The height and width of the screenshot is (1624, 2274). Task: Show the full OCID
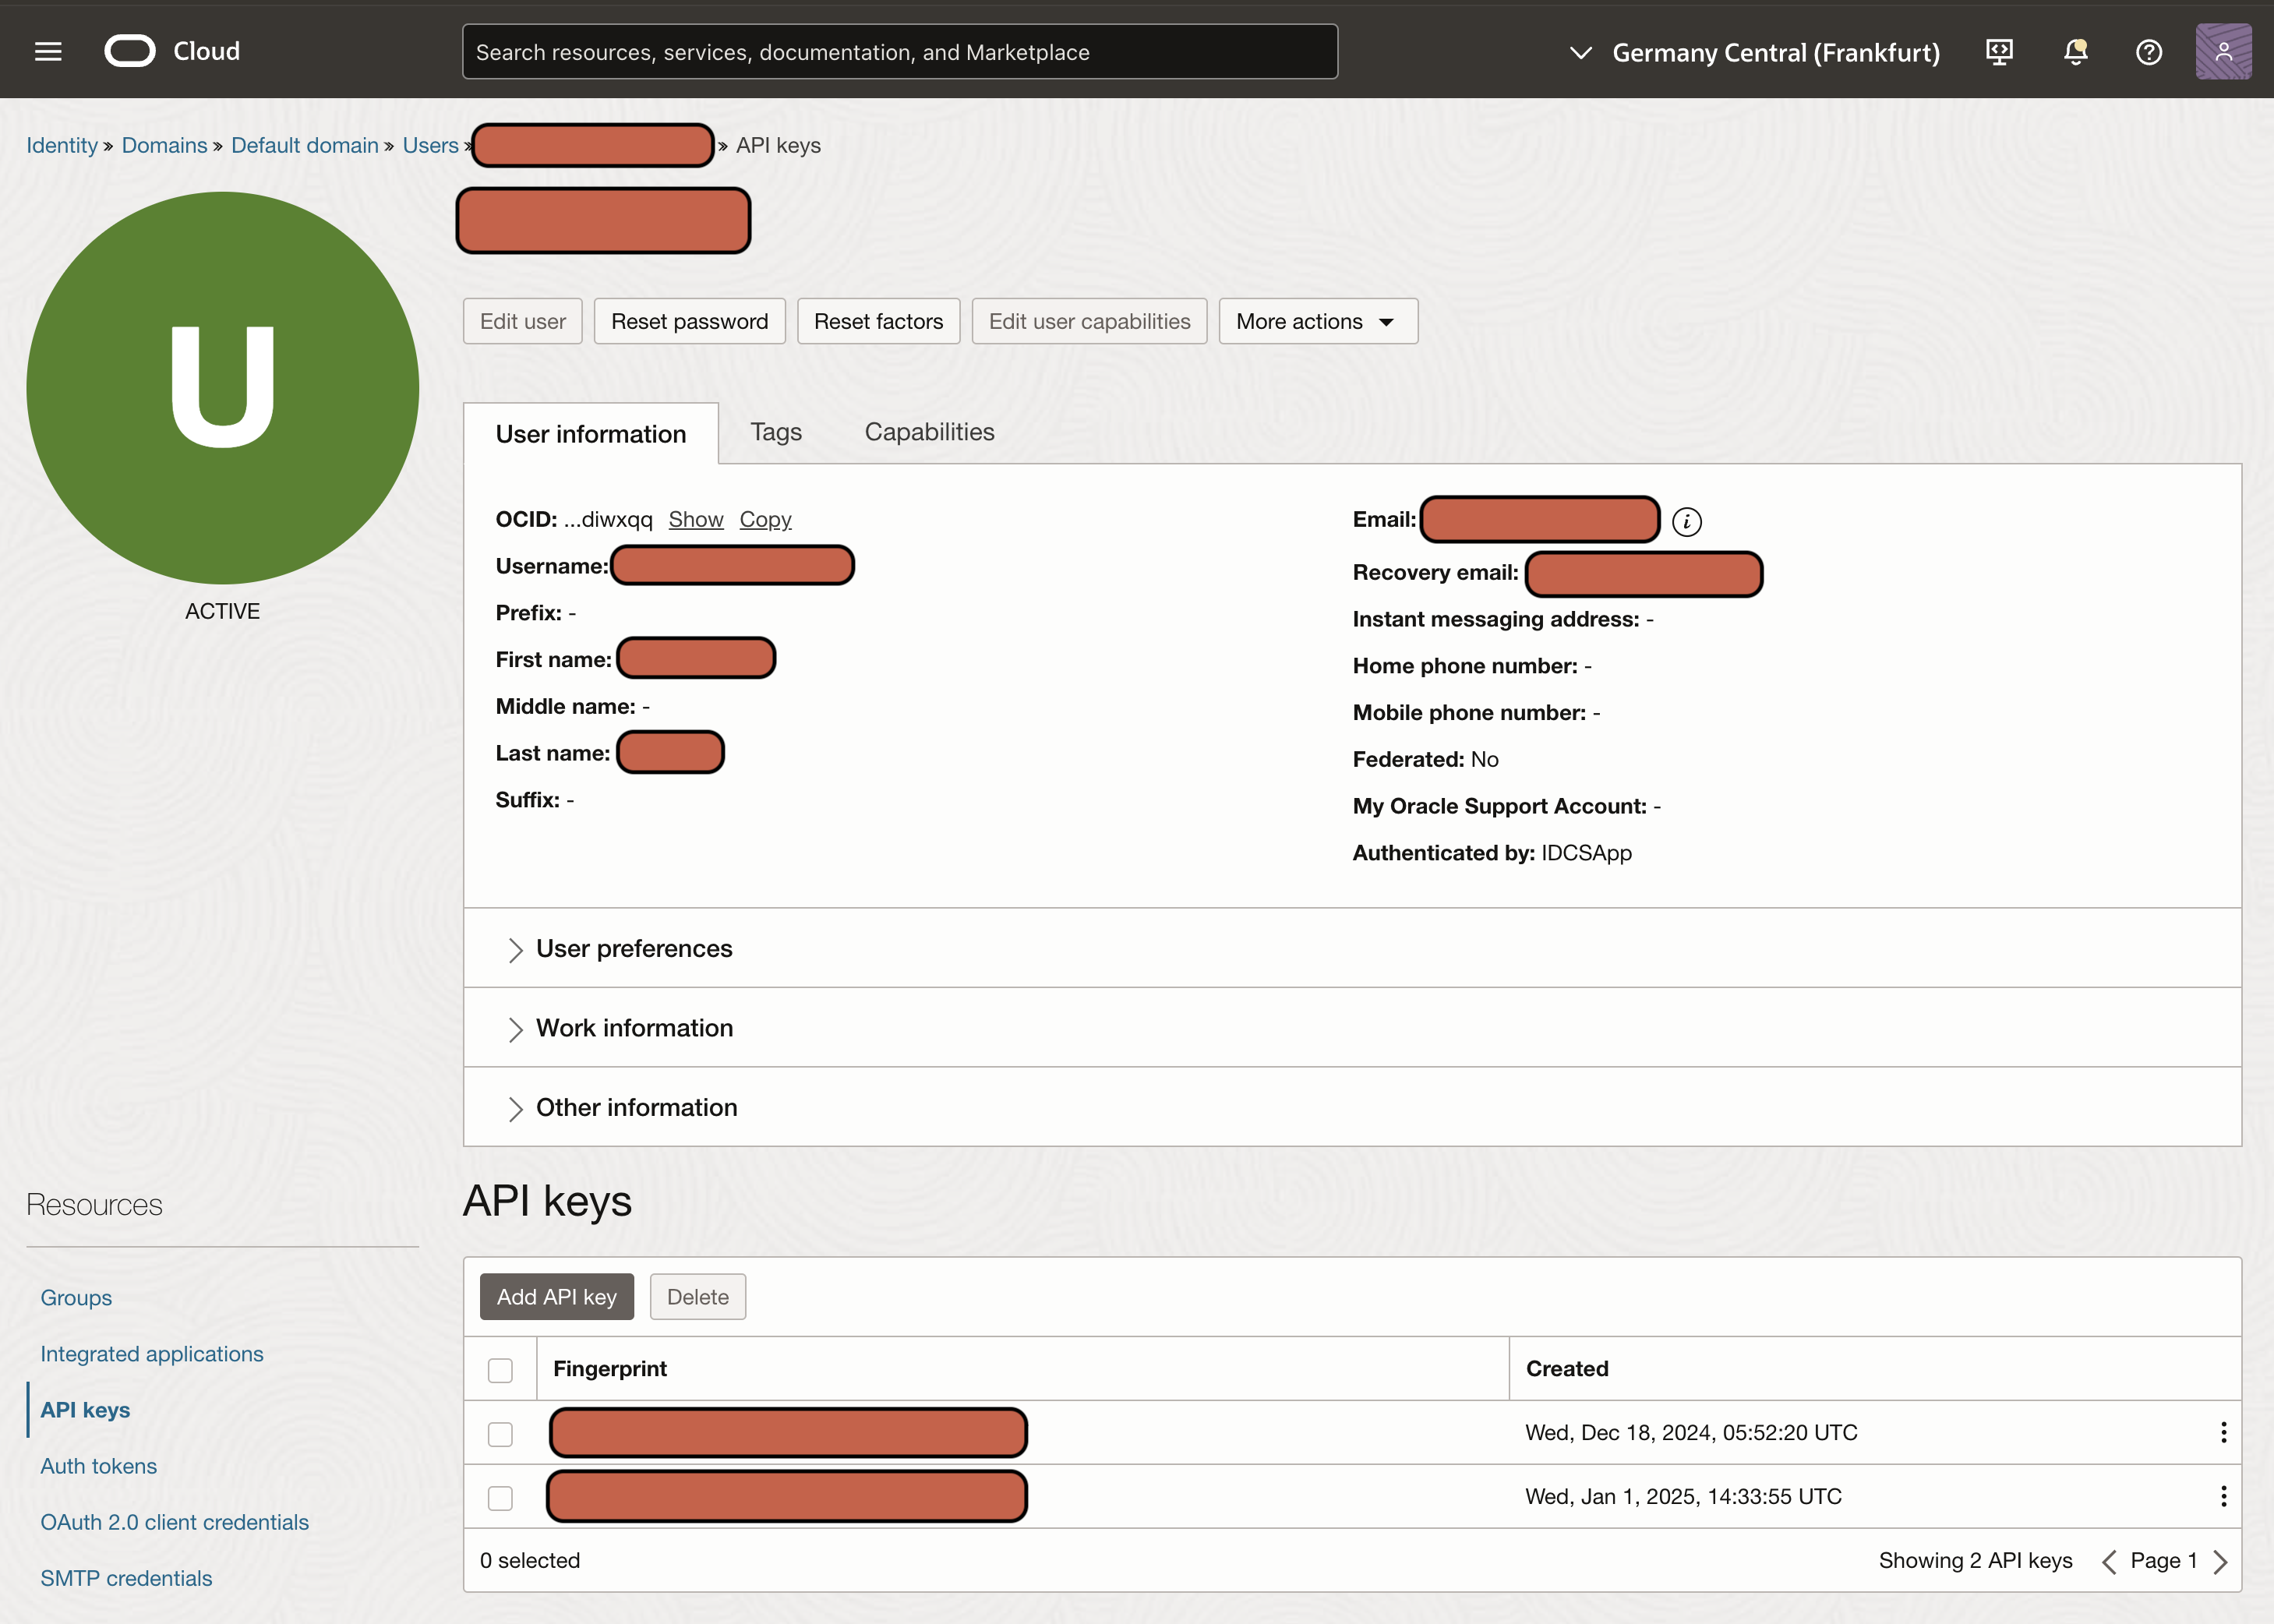click(695, 520)
